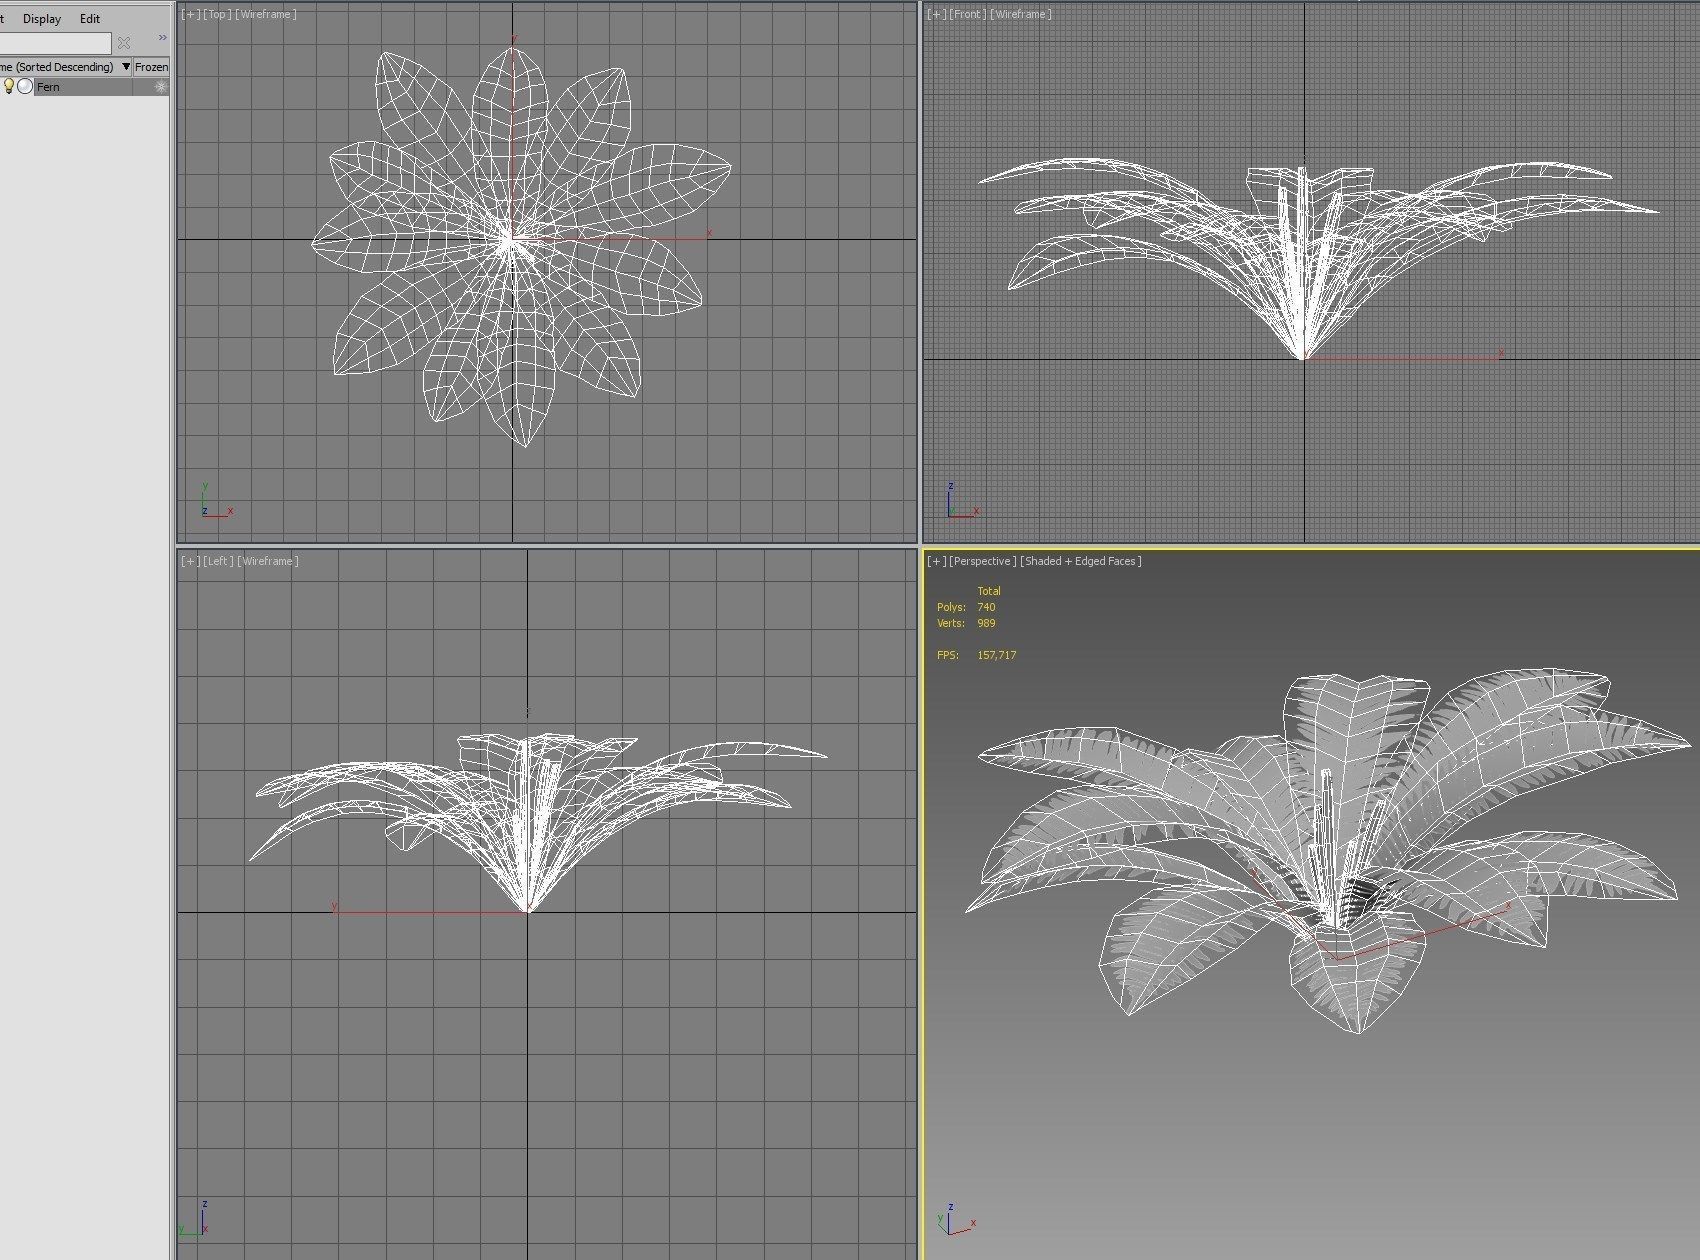Select the Fern object in the list

48,87
